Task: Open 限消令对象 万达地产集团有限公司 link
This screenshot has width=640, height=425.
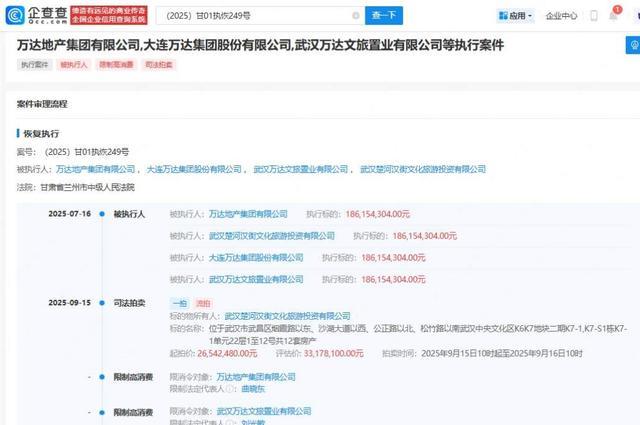Action: click(256, 377)
